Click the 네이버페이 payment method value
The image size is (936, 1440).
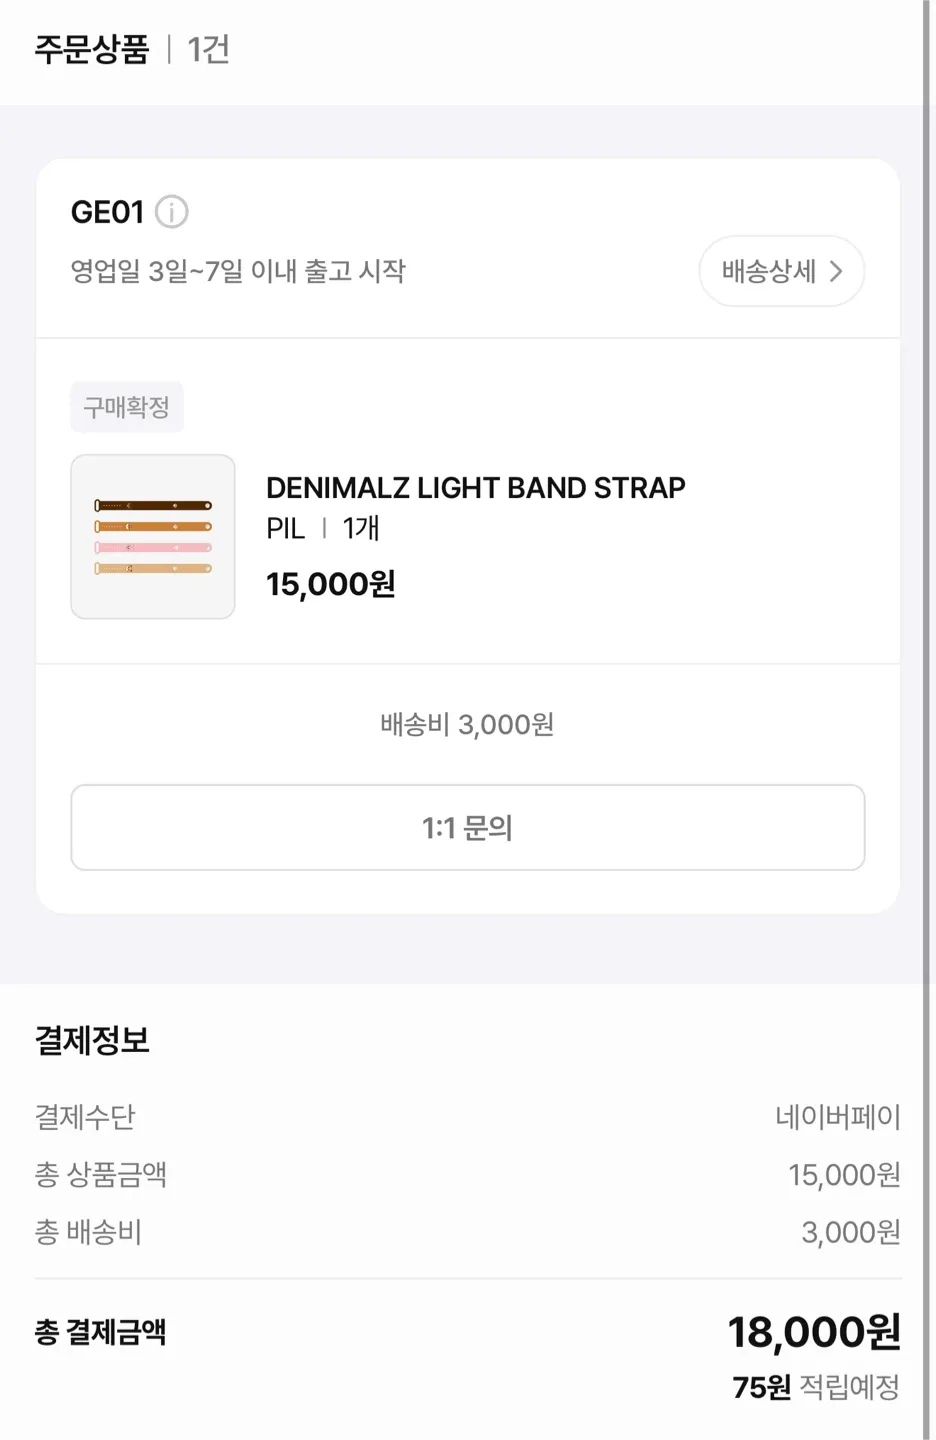click(838, 1117)
